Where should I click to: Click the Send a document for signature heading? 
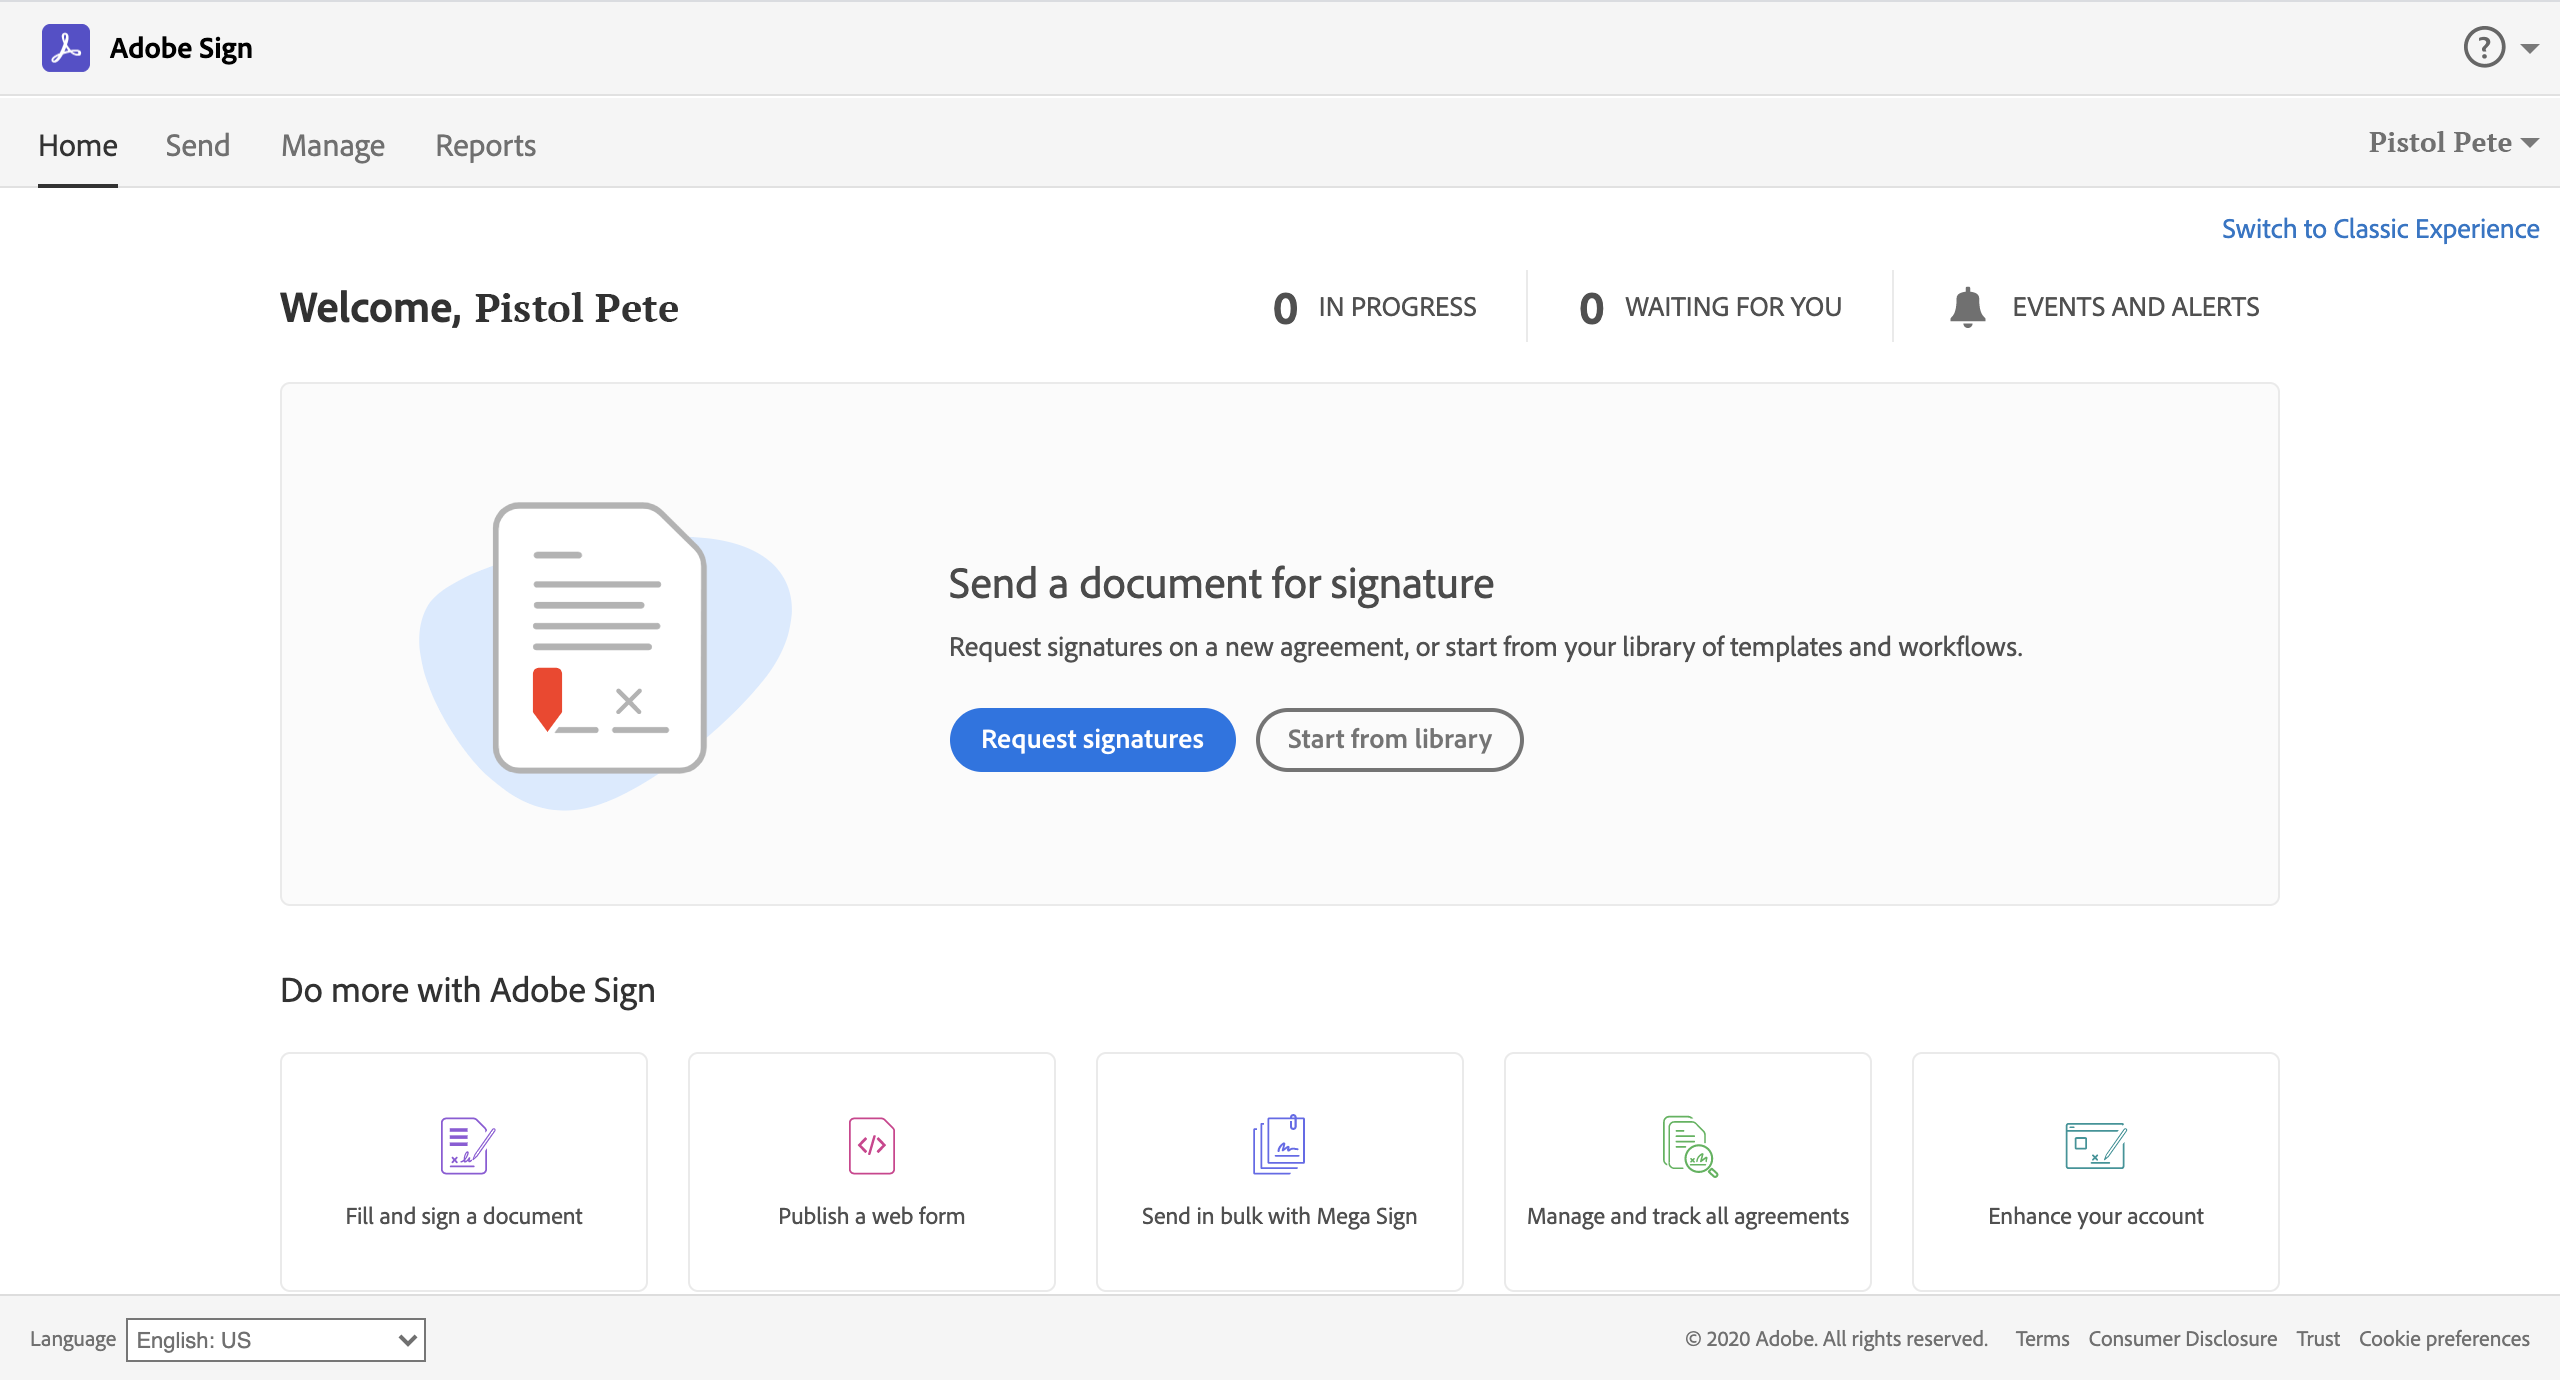[x=1221, y=584]
